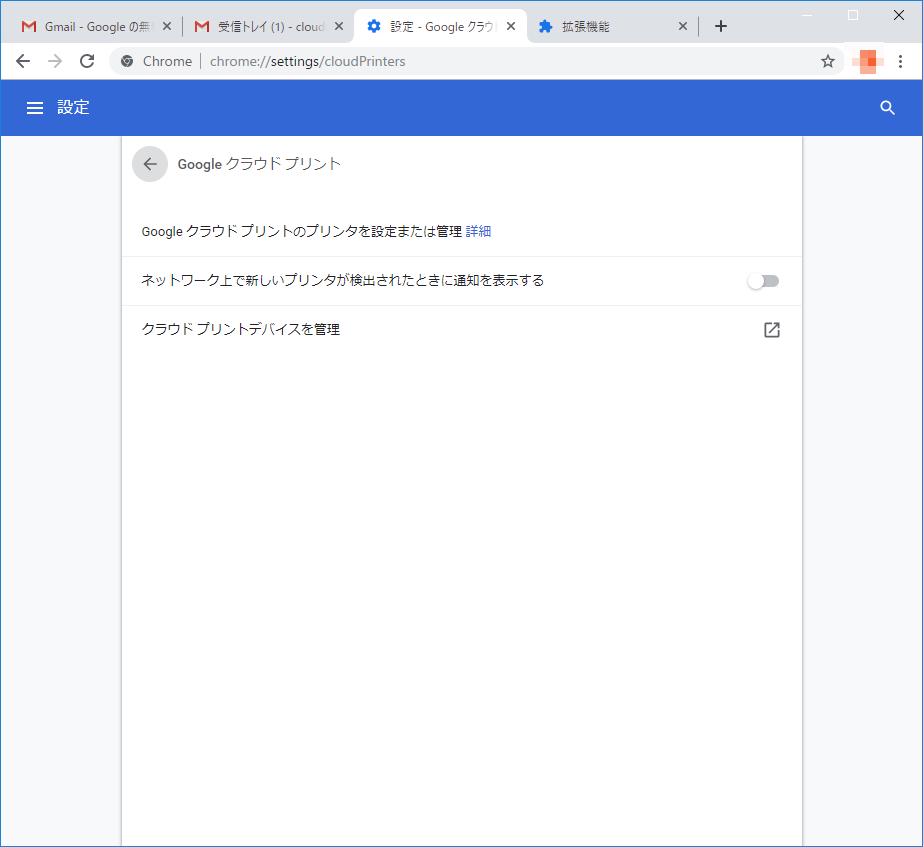
Task: Click the browser forward arrow
Action: pos(55,61)
